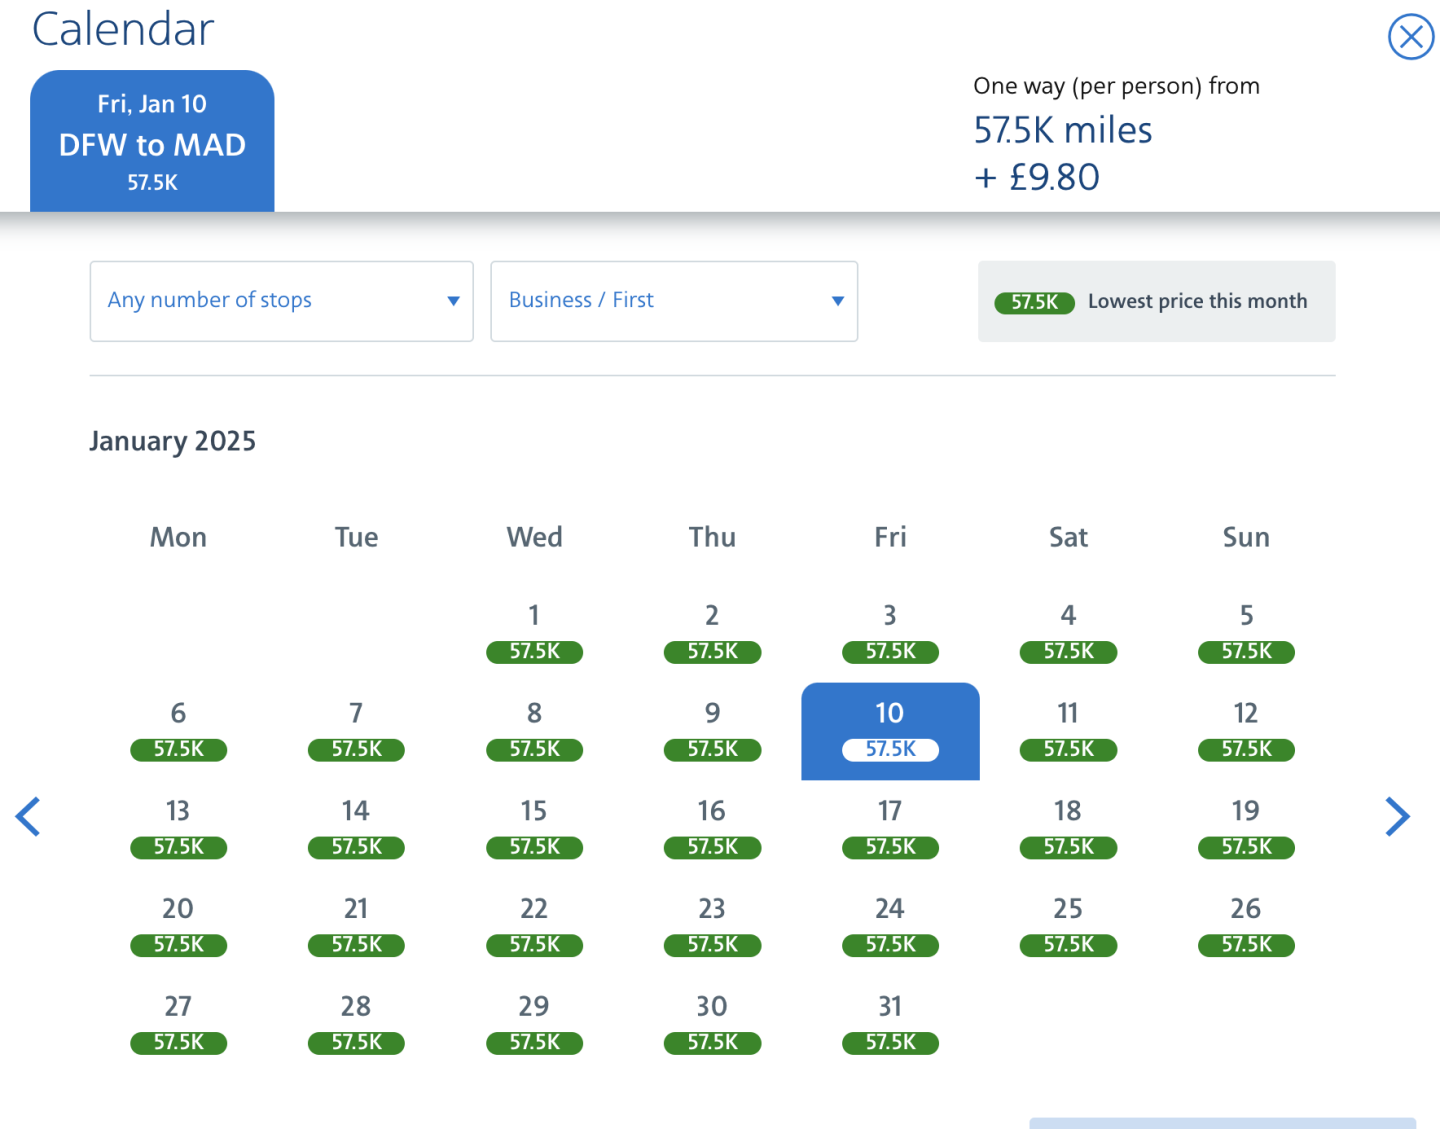
Task: Pick January 26 on the calendar
Action: click(1246, 925)
